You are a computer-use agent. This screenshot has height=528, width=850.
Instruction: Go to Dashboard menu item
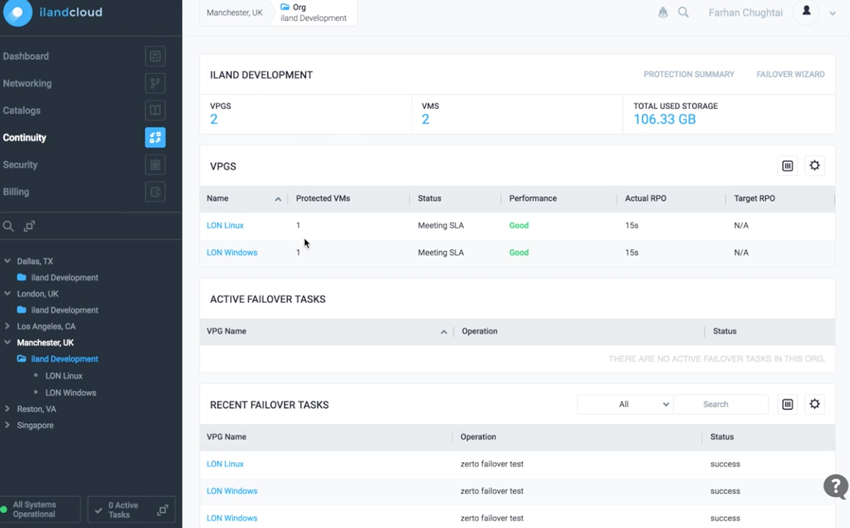pyautogui.click(x=25, y=56)
